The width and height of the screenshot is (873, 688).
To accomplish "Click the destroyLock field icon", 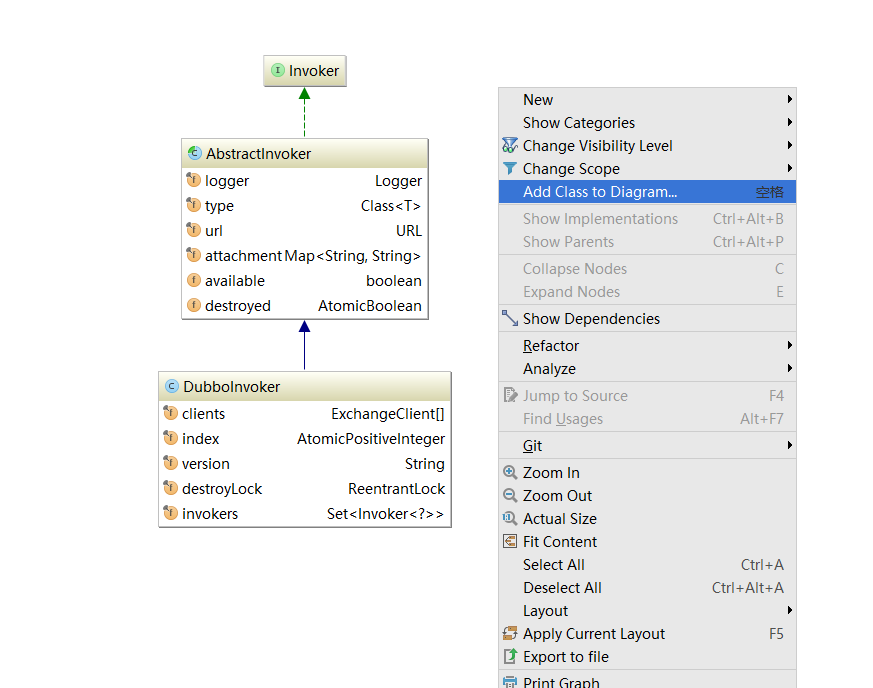I will click(170, 488).
